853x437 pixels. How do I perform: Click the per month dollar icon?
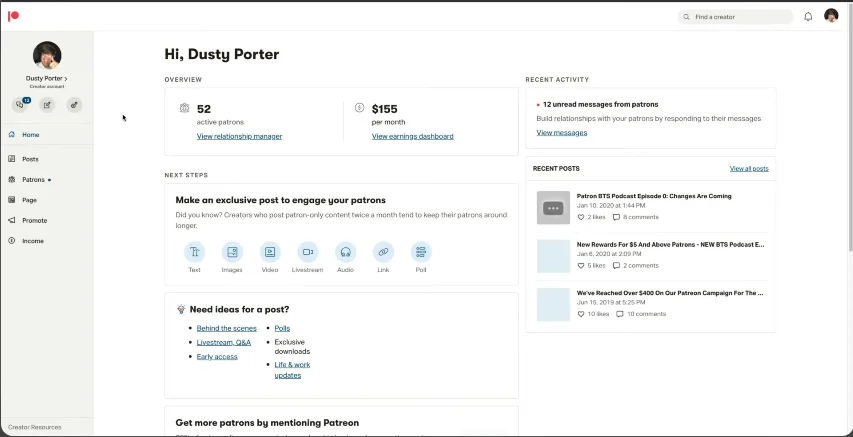pos(359,108)
